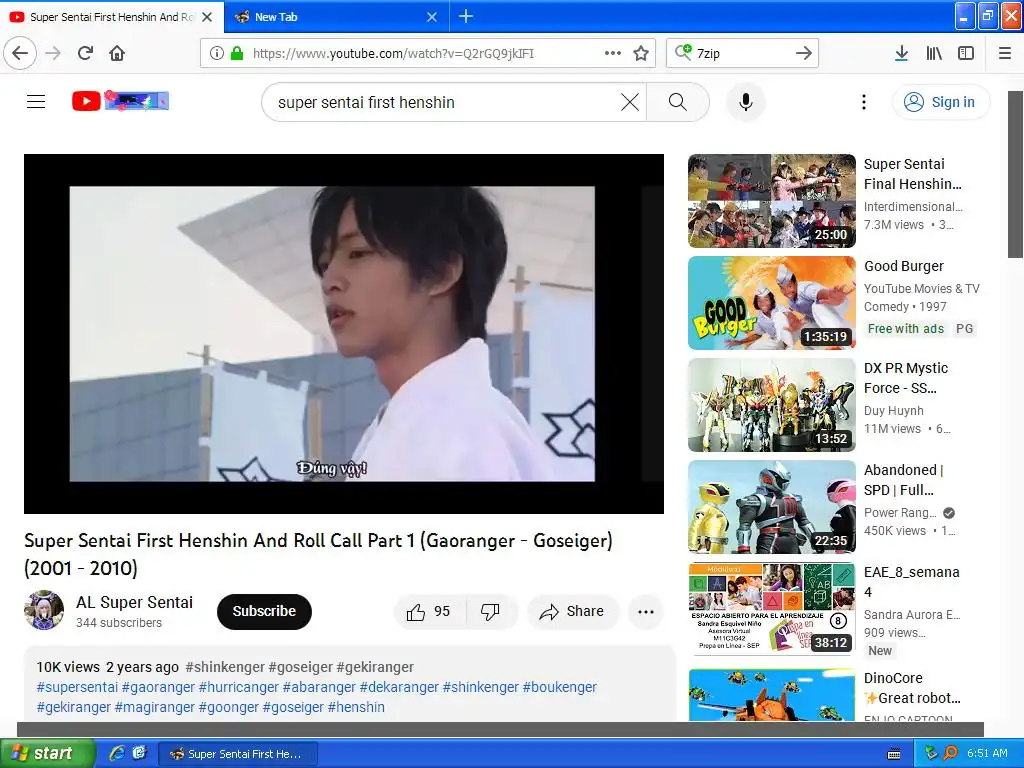Open the #dekaranger hashtag
The image size is (1024, 768).
click(x=399, y=687)
